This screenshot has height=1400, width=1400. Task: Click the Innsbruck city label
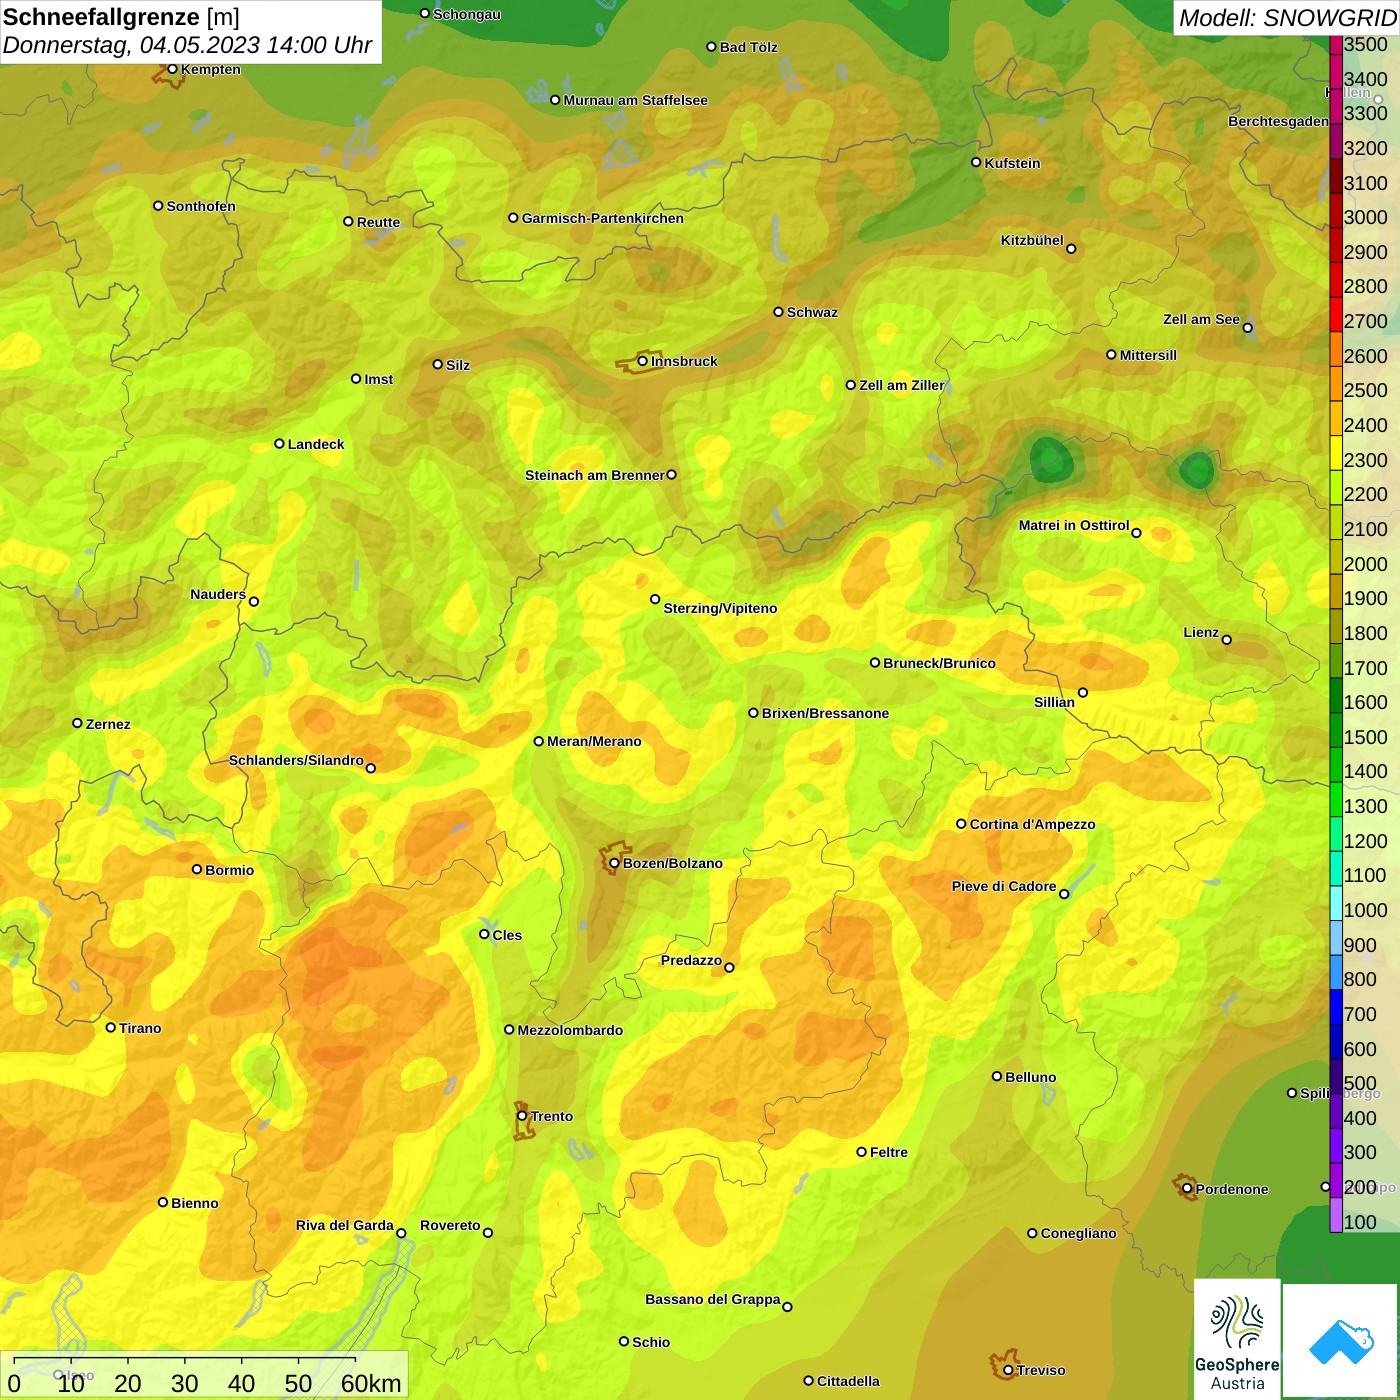tap(684, 361)
